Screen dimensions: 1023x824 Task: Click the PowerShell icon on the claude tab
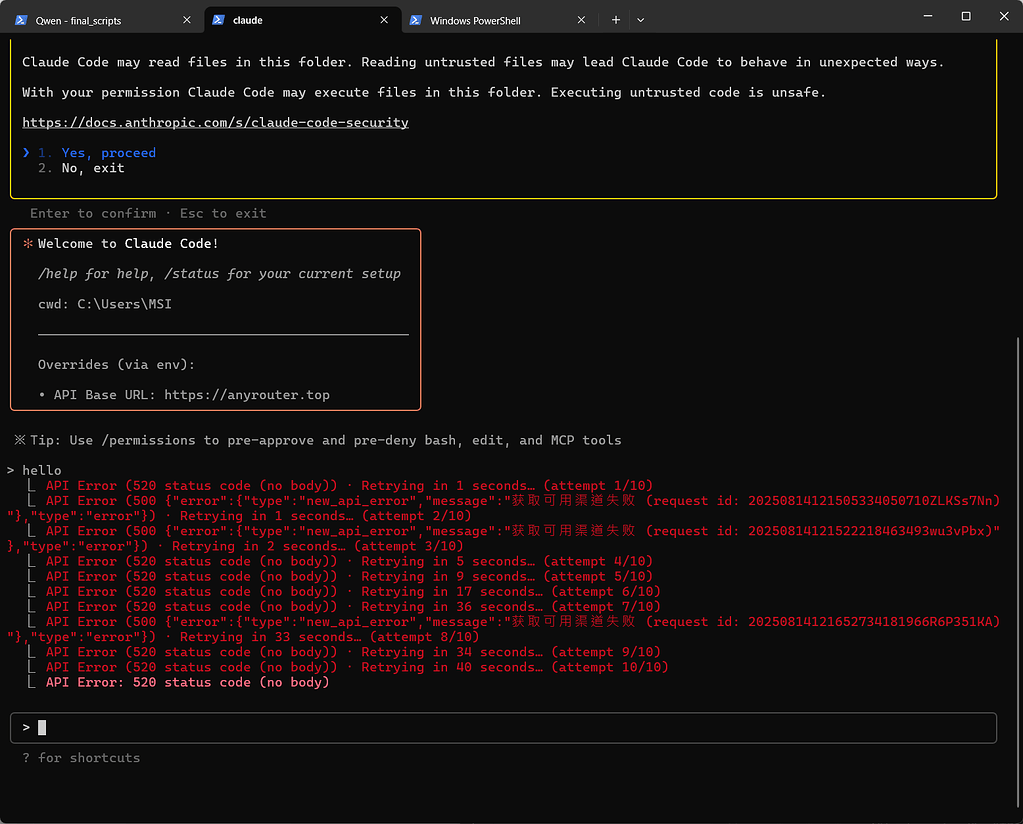(x=219, y=20)
